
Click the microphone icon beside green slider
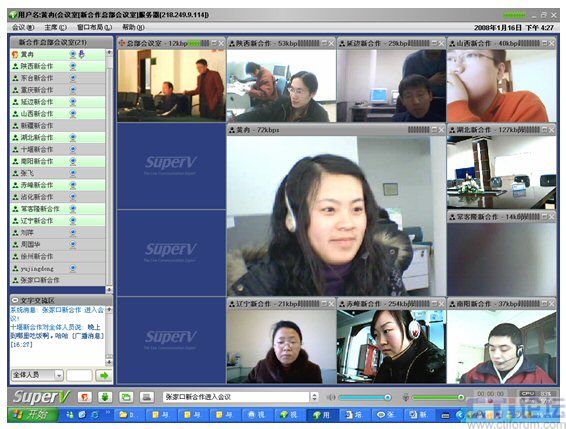(406, 398)
